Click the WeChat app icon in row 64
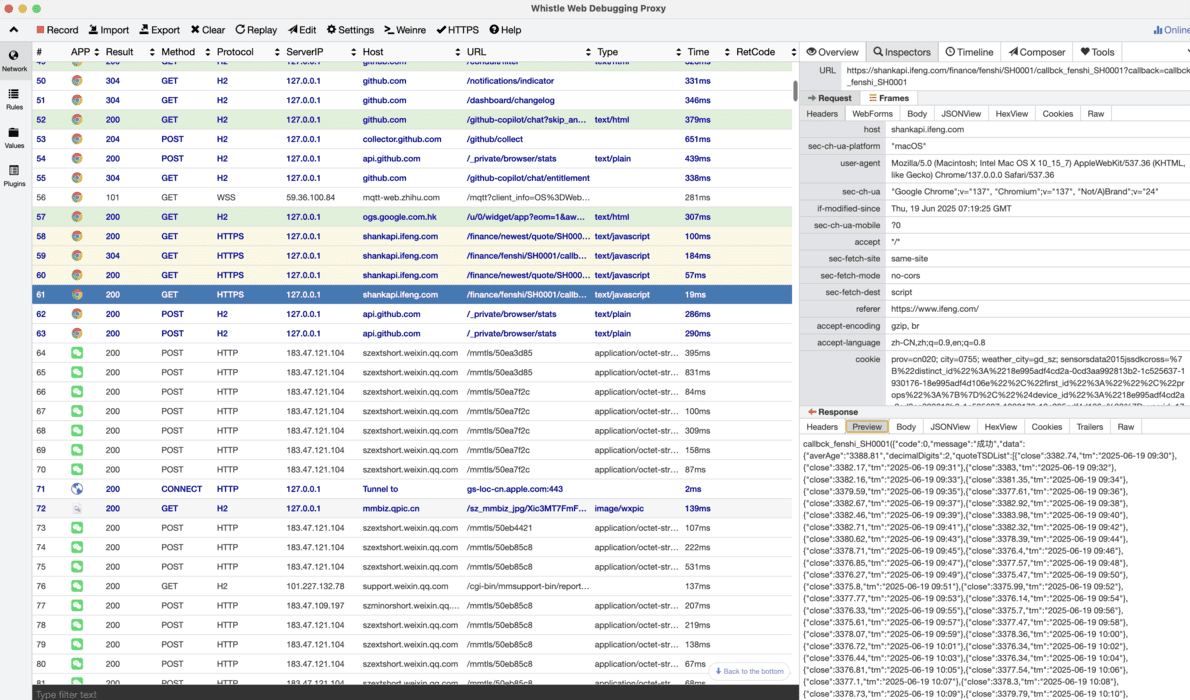 [77, 353]
